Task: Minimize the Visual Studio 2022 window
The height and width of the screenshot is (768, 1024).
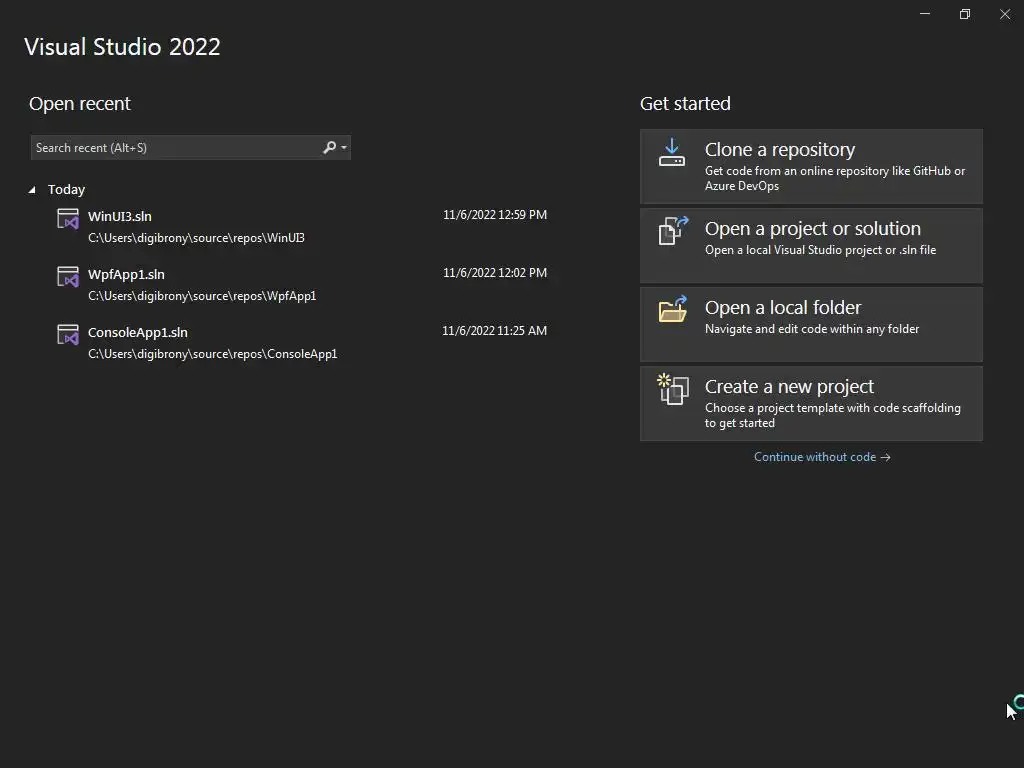Action: point(925,14)
